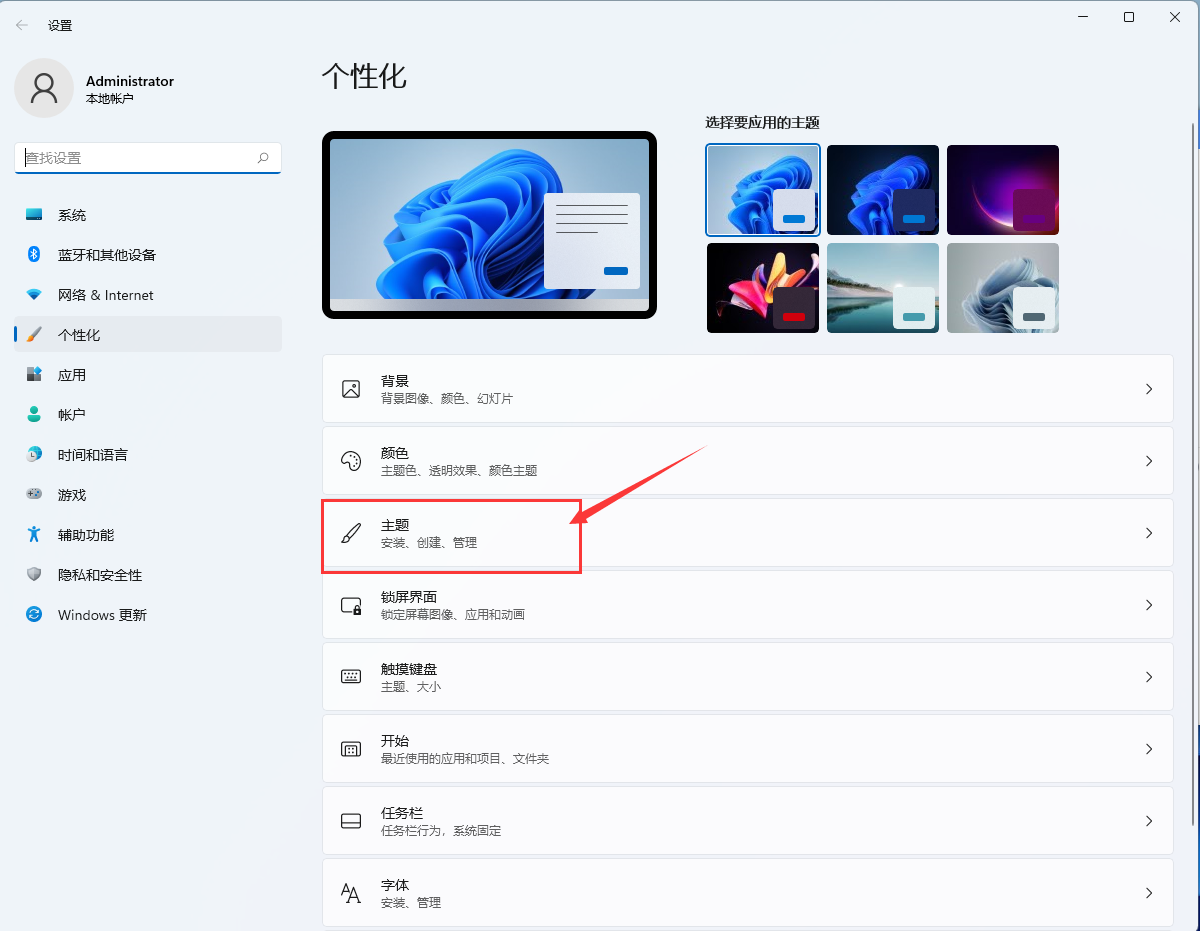Expand the 触摸键盘 row chevron
The image size is (1200, 931).
[x=1149, y=677]
